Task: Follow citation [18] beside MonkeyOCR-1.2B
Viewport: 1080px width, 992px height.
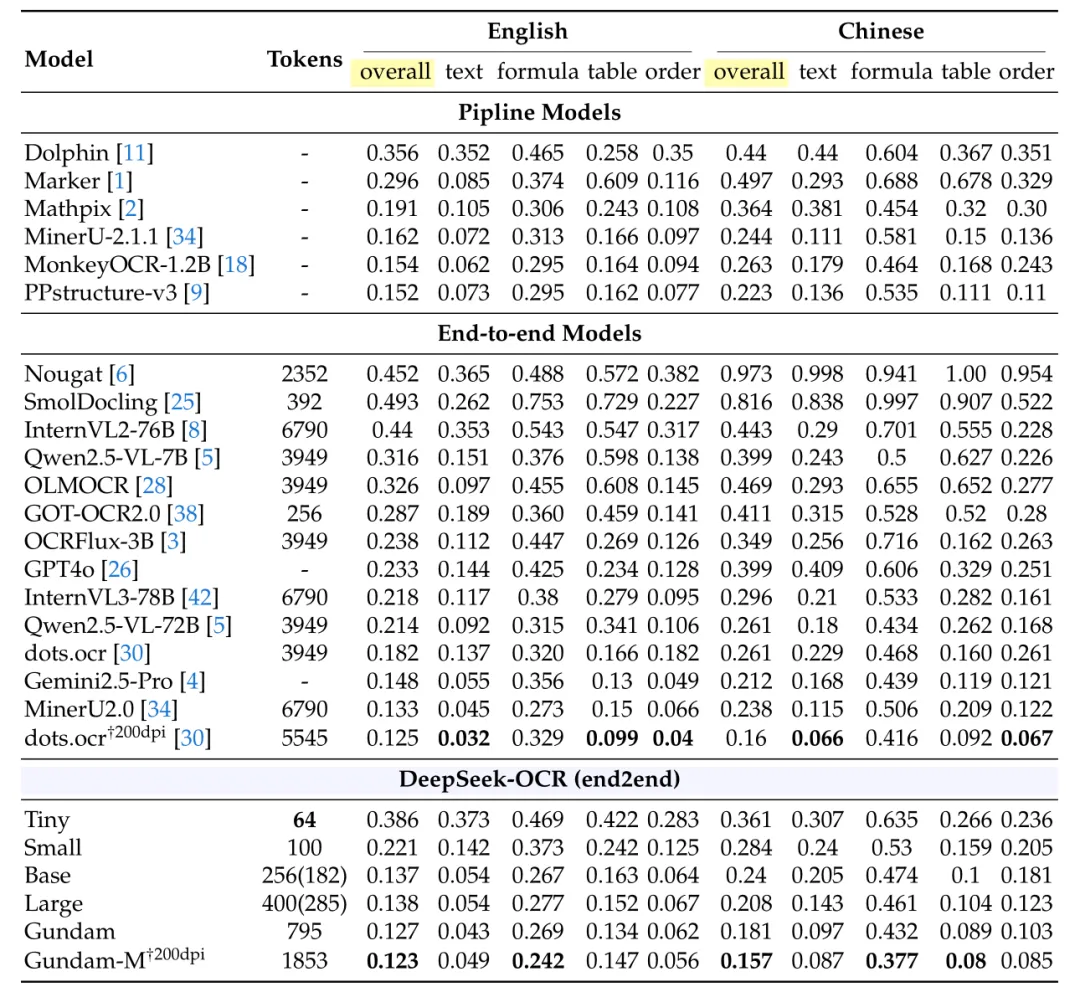Action: coord(236,265)
